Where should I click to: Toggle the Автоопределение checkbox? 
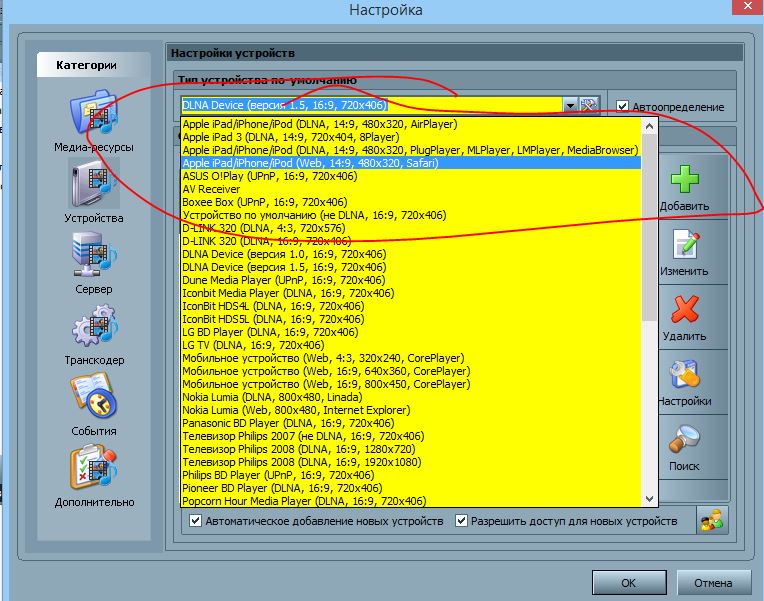(623, 106)
